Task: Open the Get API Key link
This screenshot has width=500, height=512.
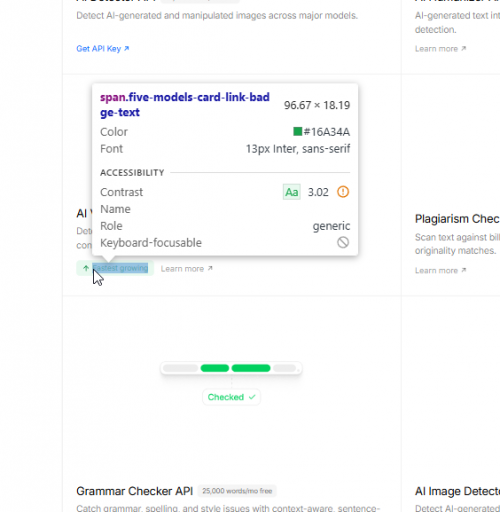Action: (x=102, y=49)
